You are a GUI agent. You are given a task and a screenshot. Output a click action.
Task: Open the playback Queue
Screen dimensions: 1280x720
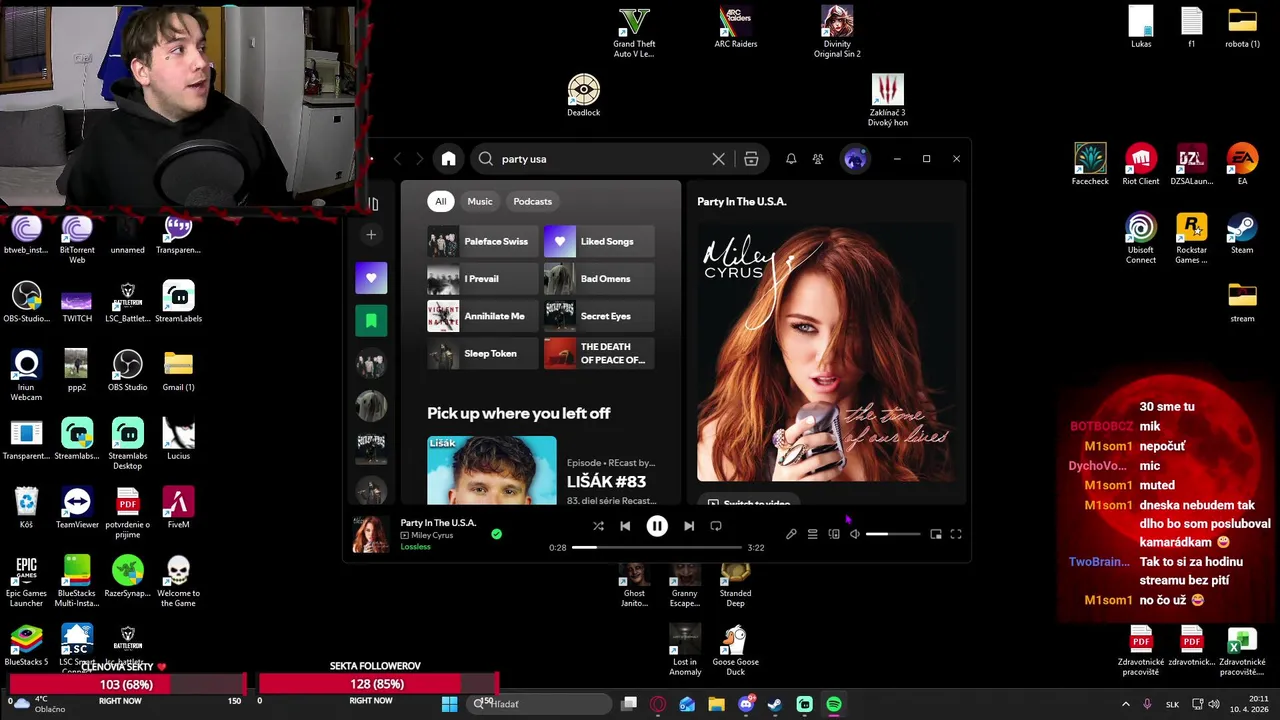tap(813, 534)
